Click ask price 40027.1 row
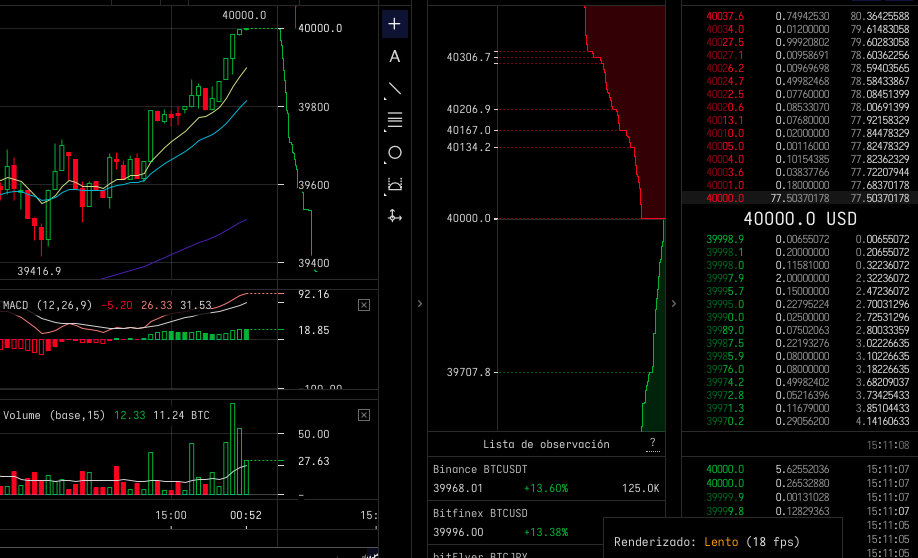This screenshot has width=918, height=558. [799, 55]
